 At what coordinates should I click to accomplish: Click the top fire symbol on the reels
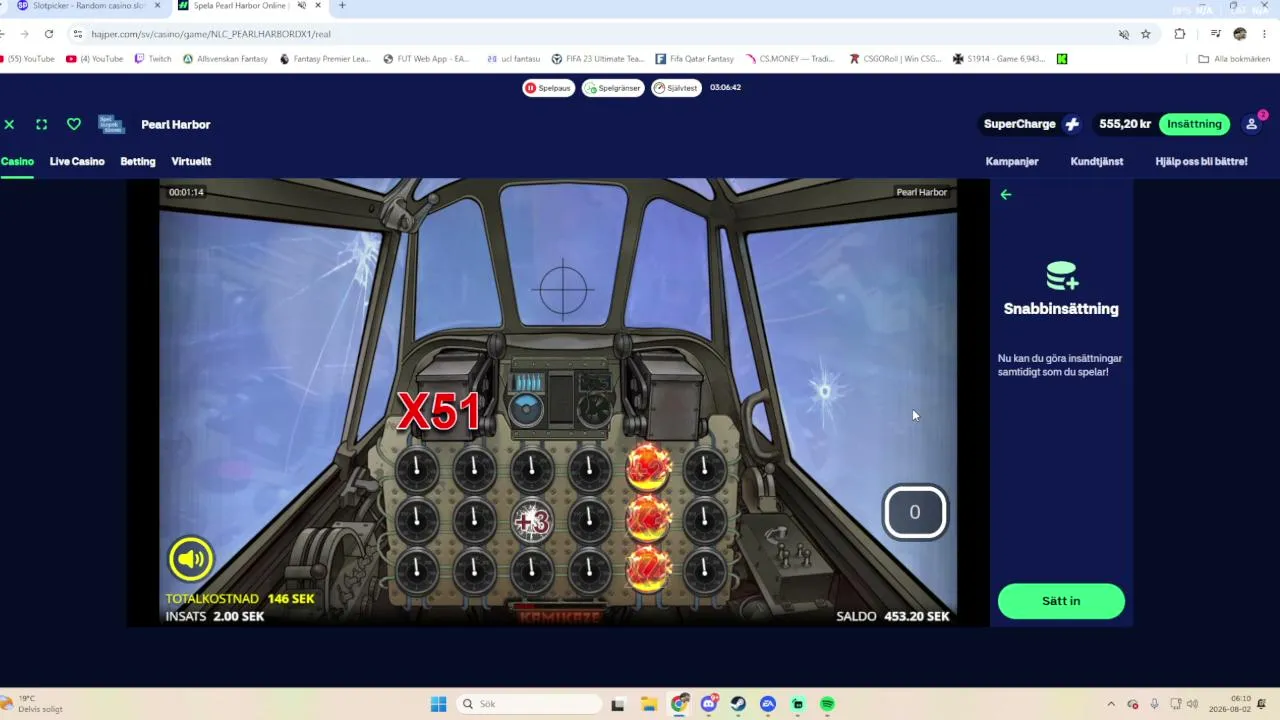coord(648,468)
